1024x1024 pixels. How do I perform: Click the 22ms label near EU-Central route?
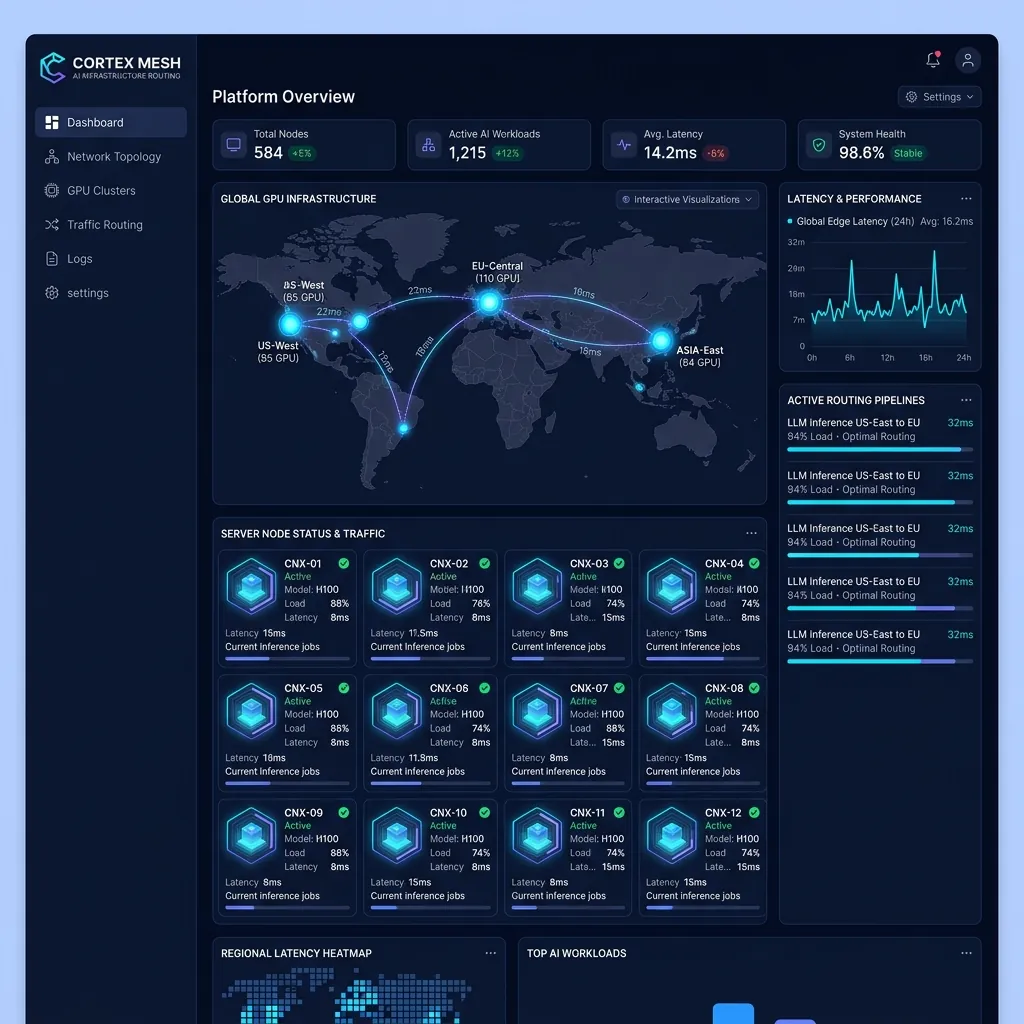tap(420, 290)
